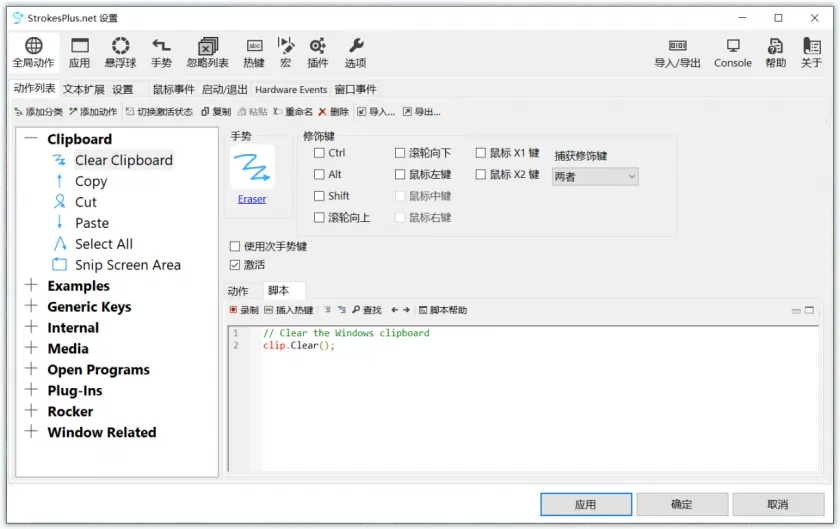Image resolution: width=840 pixels, height=529 pixels.
Task: Expand the Examples category
Action: (x=31, y=285)
